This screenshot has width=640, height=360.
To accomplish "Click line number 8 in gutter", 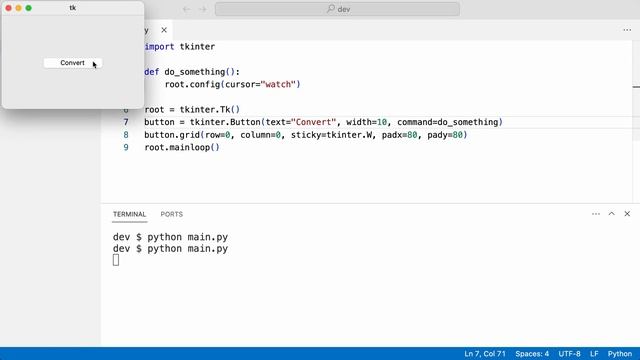I will click(126, 135).
